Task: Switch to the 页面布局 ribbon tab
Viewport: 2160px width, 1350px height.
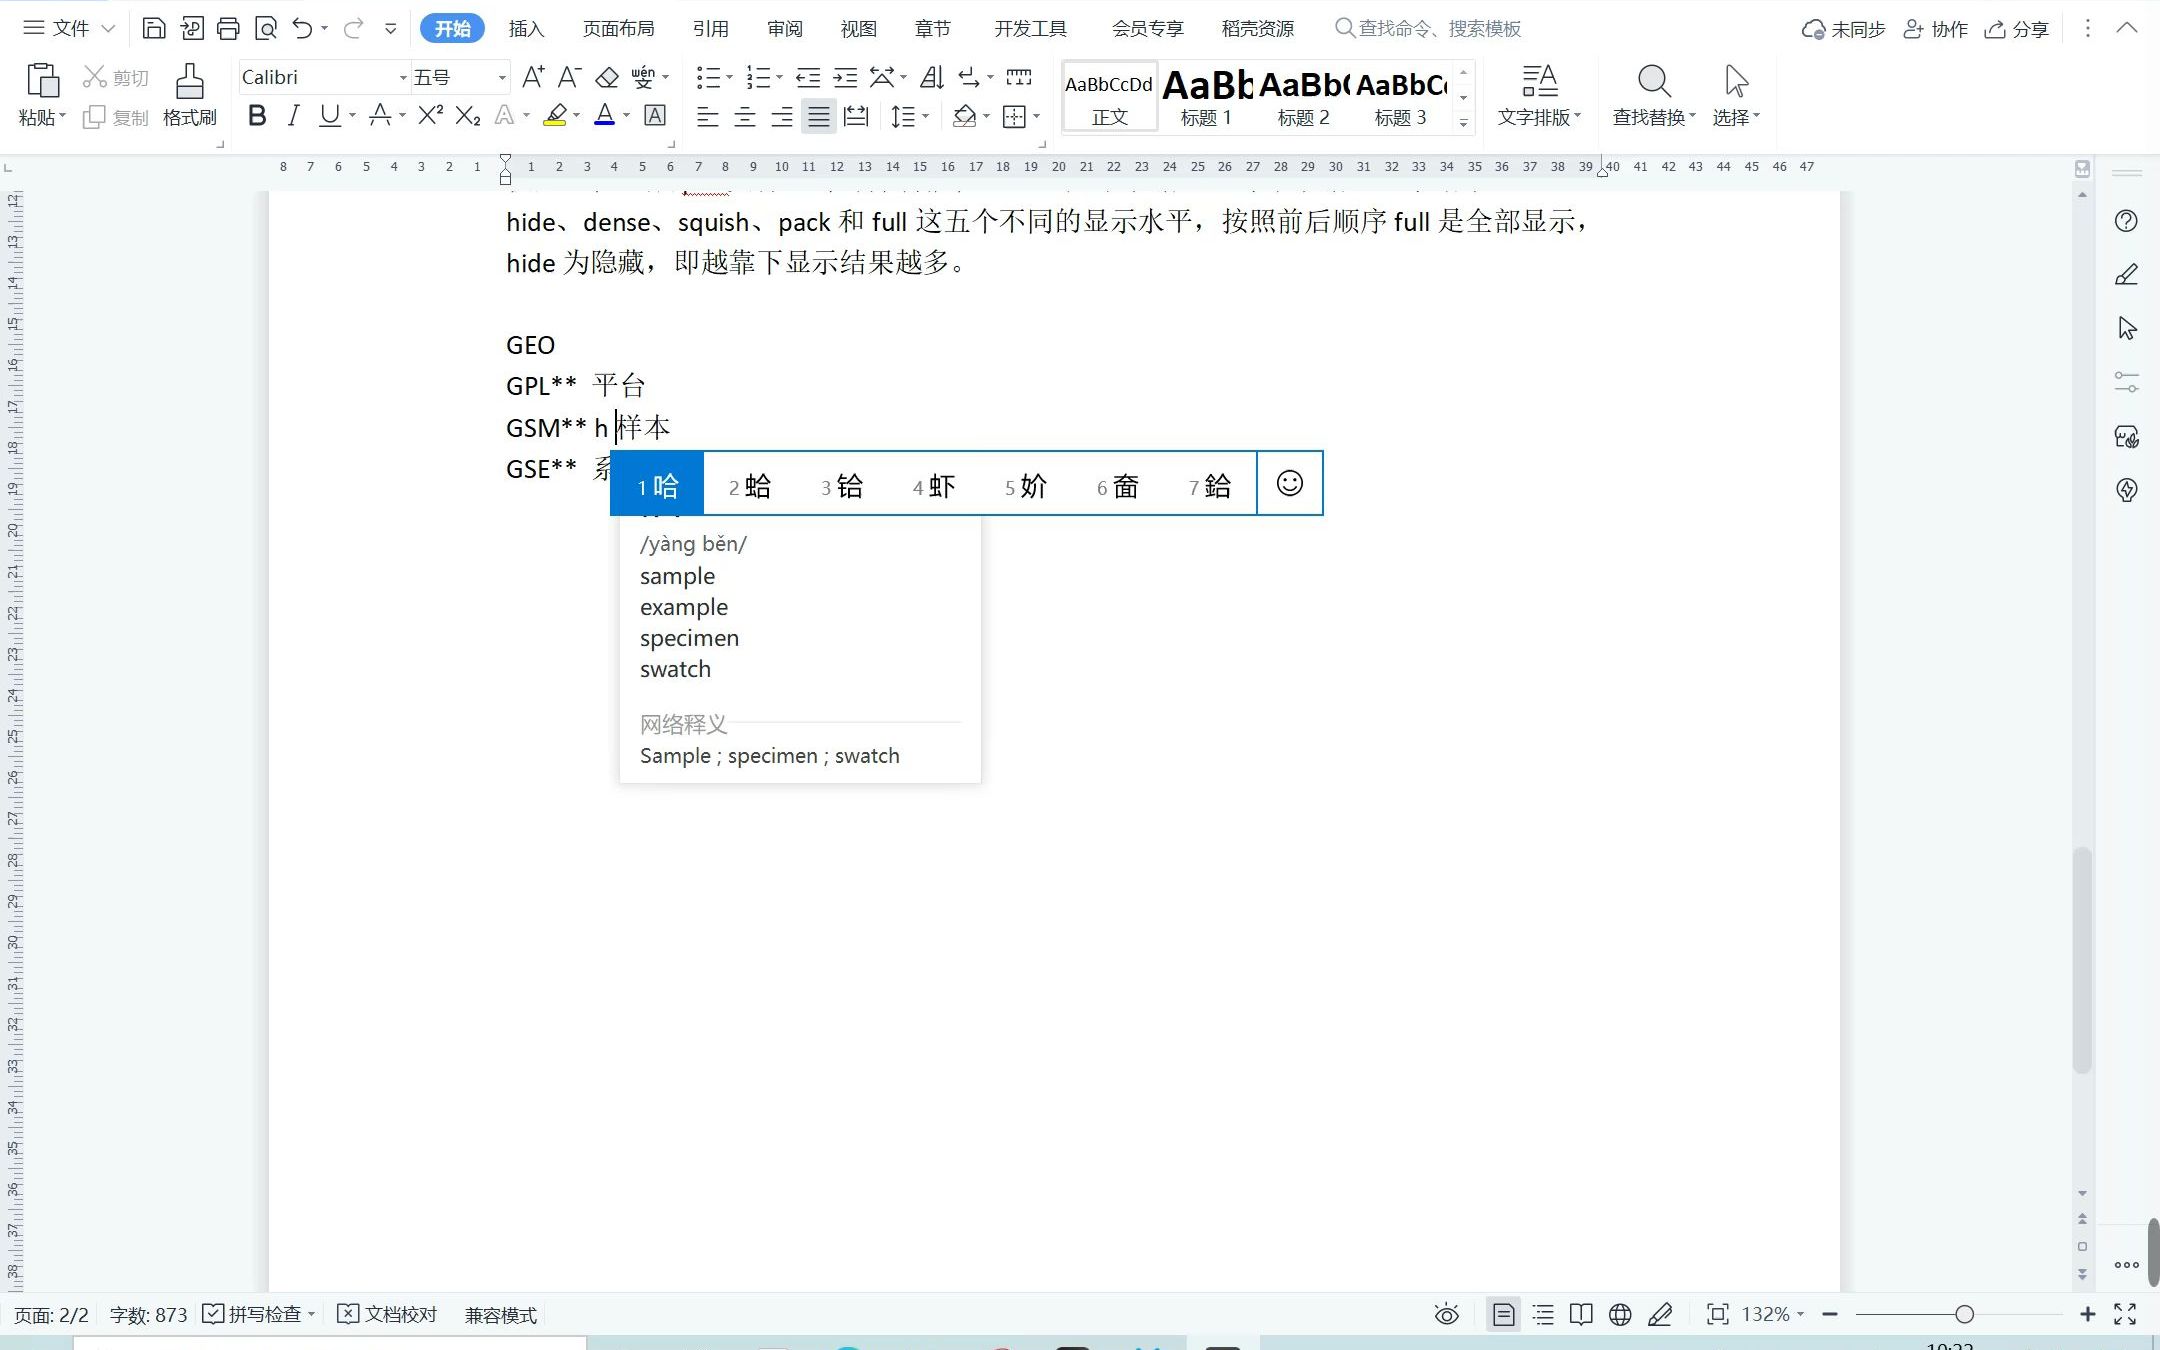Action: click(x=618, y=28)
